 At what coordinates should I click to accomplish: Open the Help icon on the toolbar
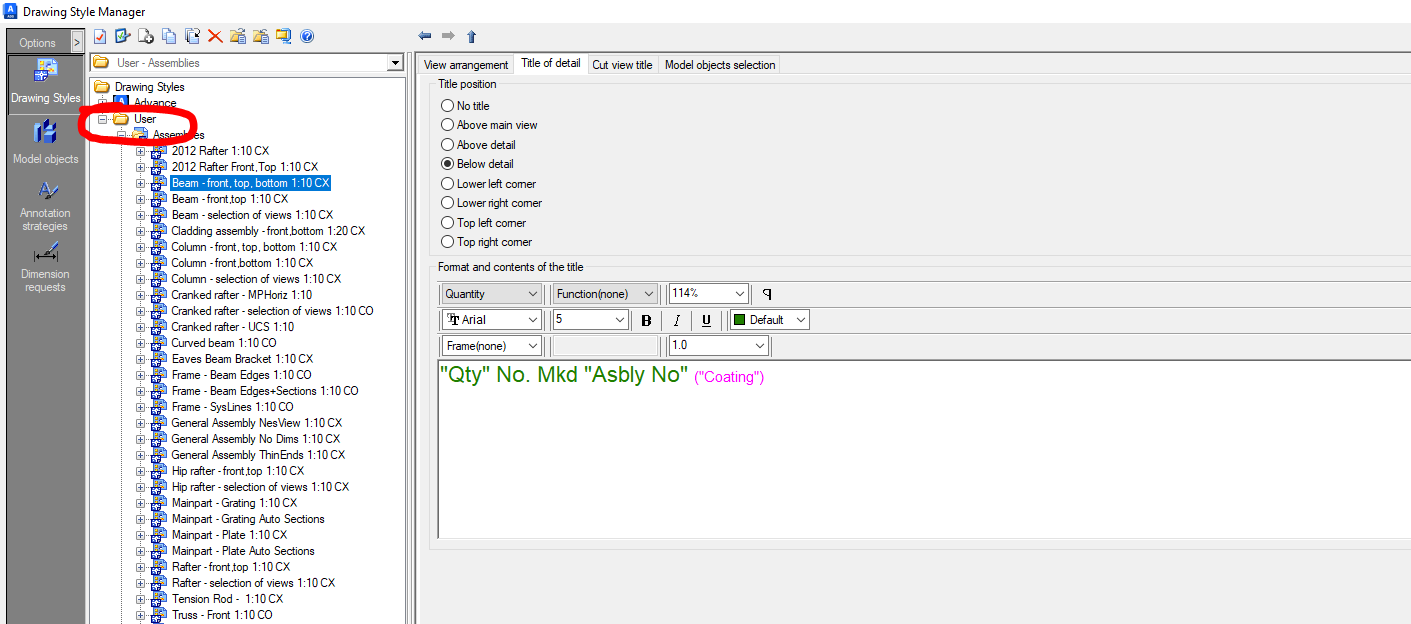(x=307, y=36)
